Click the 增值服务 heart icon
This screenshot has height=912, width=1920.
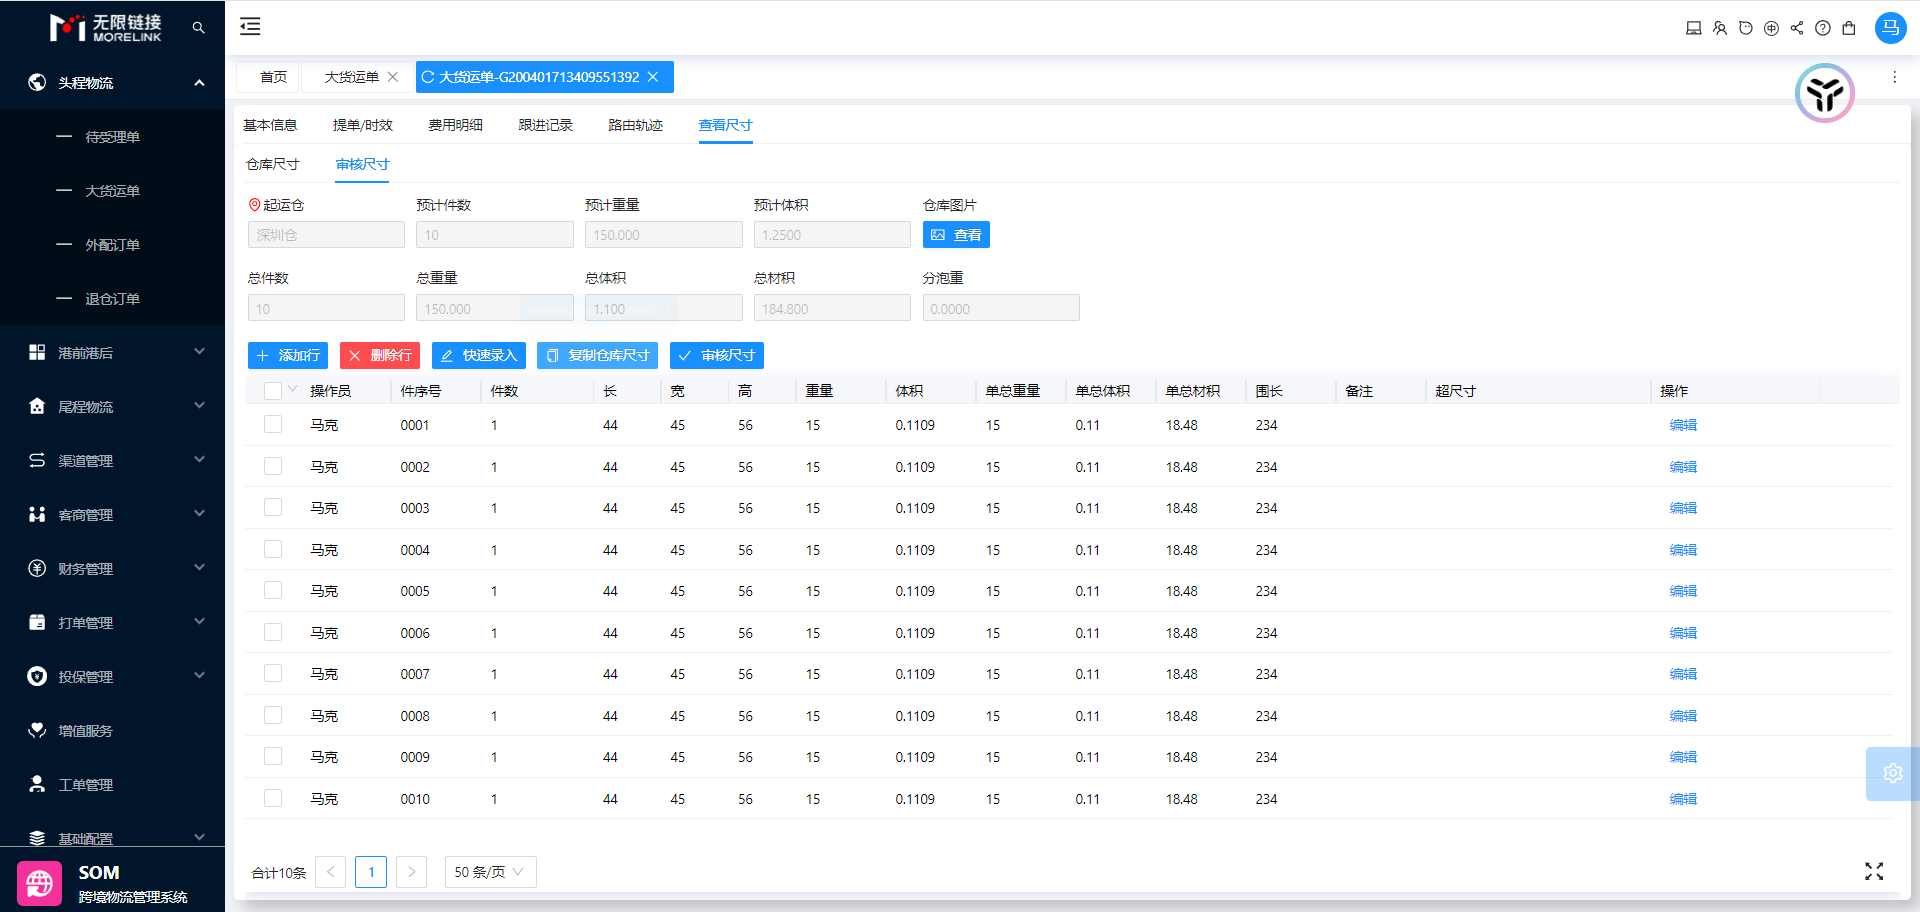[x=37, y=730]
